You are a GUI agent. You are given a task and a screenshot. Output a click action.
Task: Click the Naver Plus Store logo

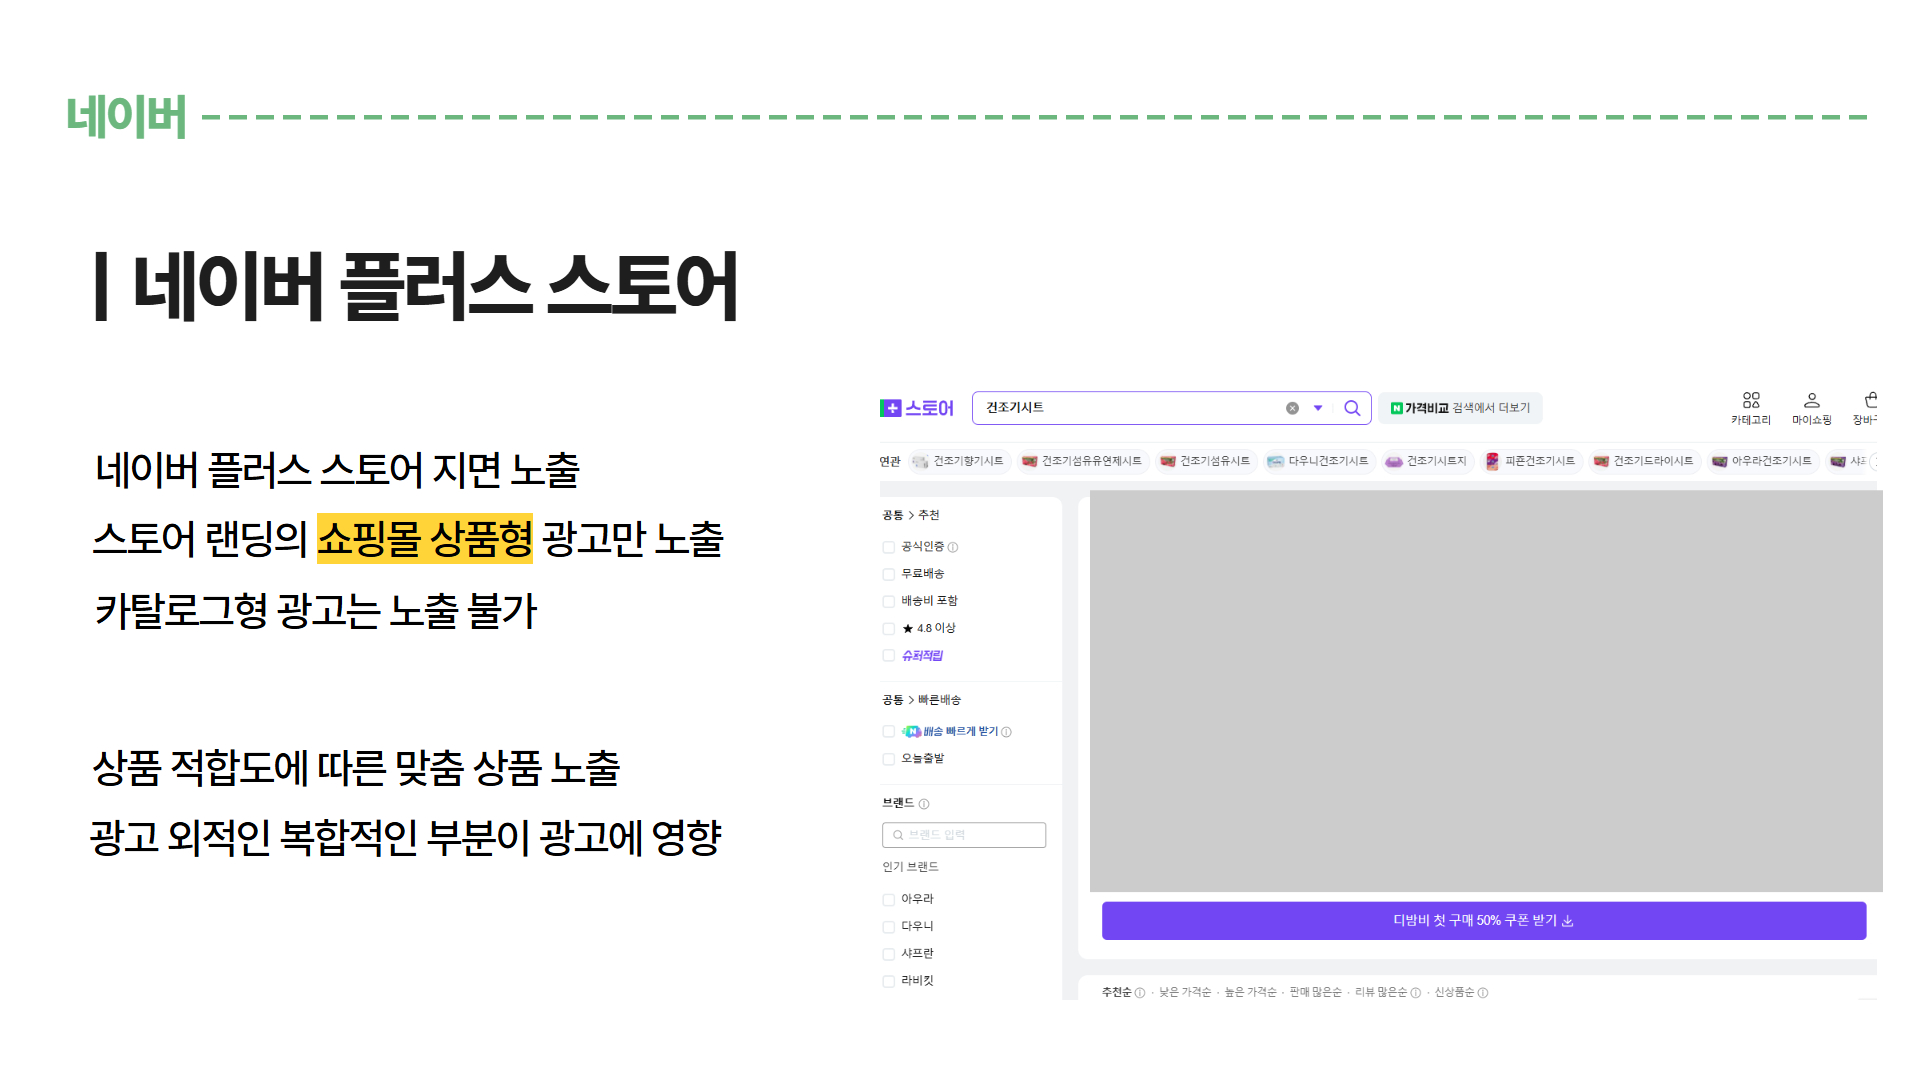click(x=916, y=408)
